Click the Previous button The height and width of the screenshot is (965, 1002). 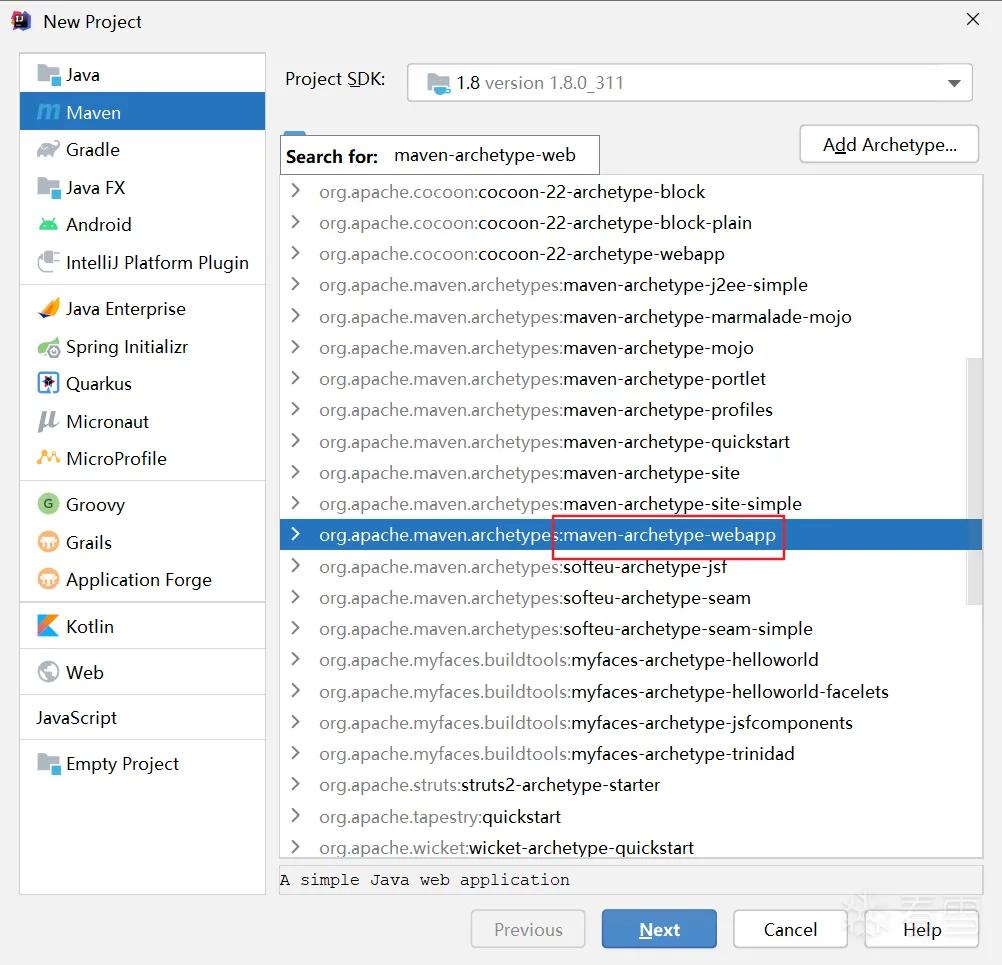click(x=528, y=929)
